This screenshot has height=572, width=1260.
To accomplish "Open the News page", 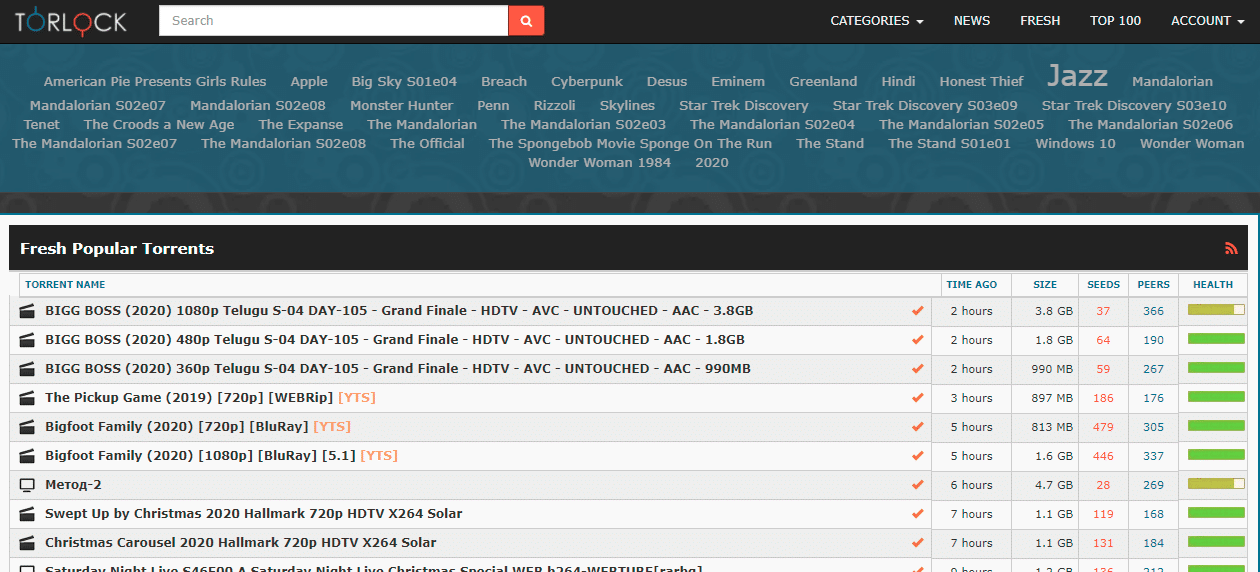I will point(972,21).
